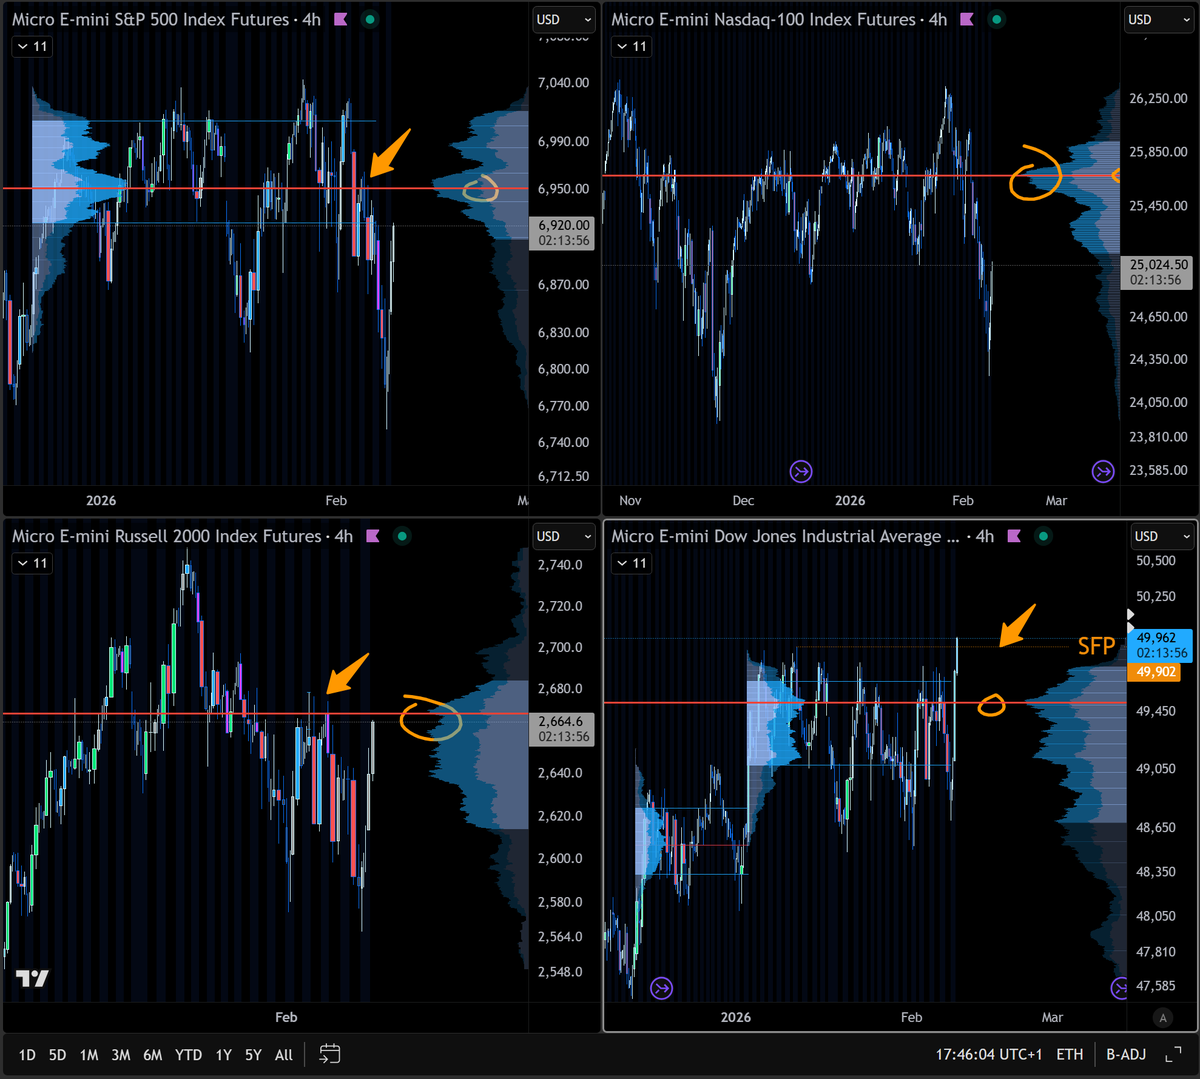The width and height of the screenshot is (1200, 1079).
Task: Select the 5Y time range
Action: coord(253,1054)
